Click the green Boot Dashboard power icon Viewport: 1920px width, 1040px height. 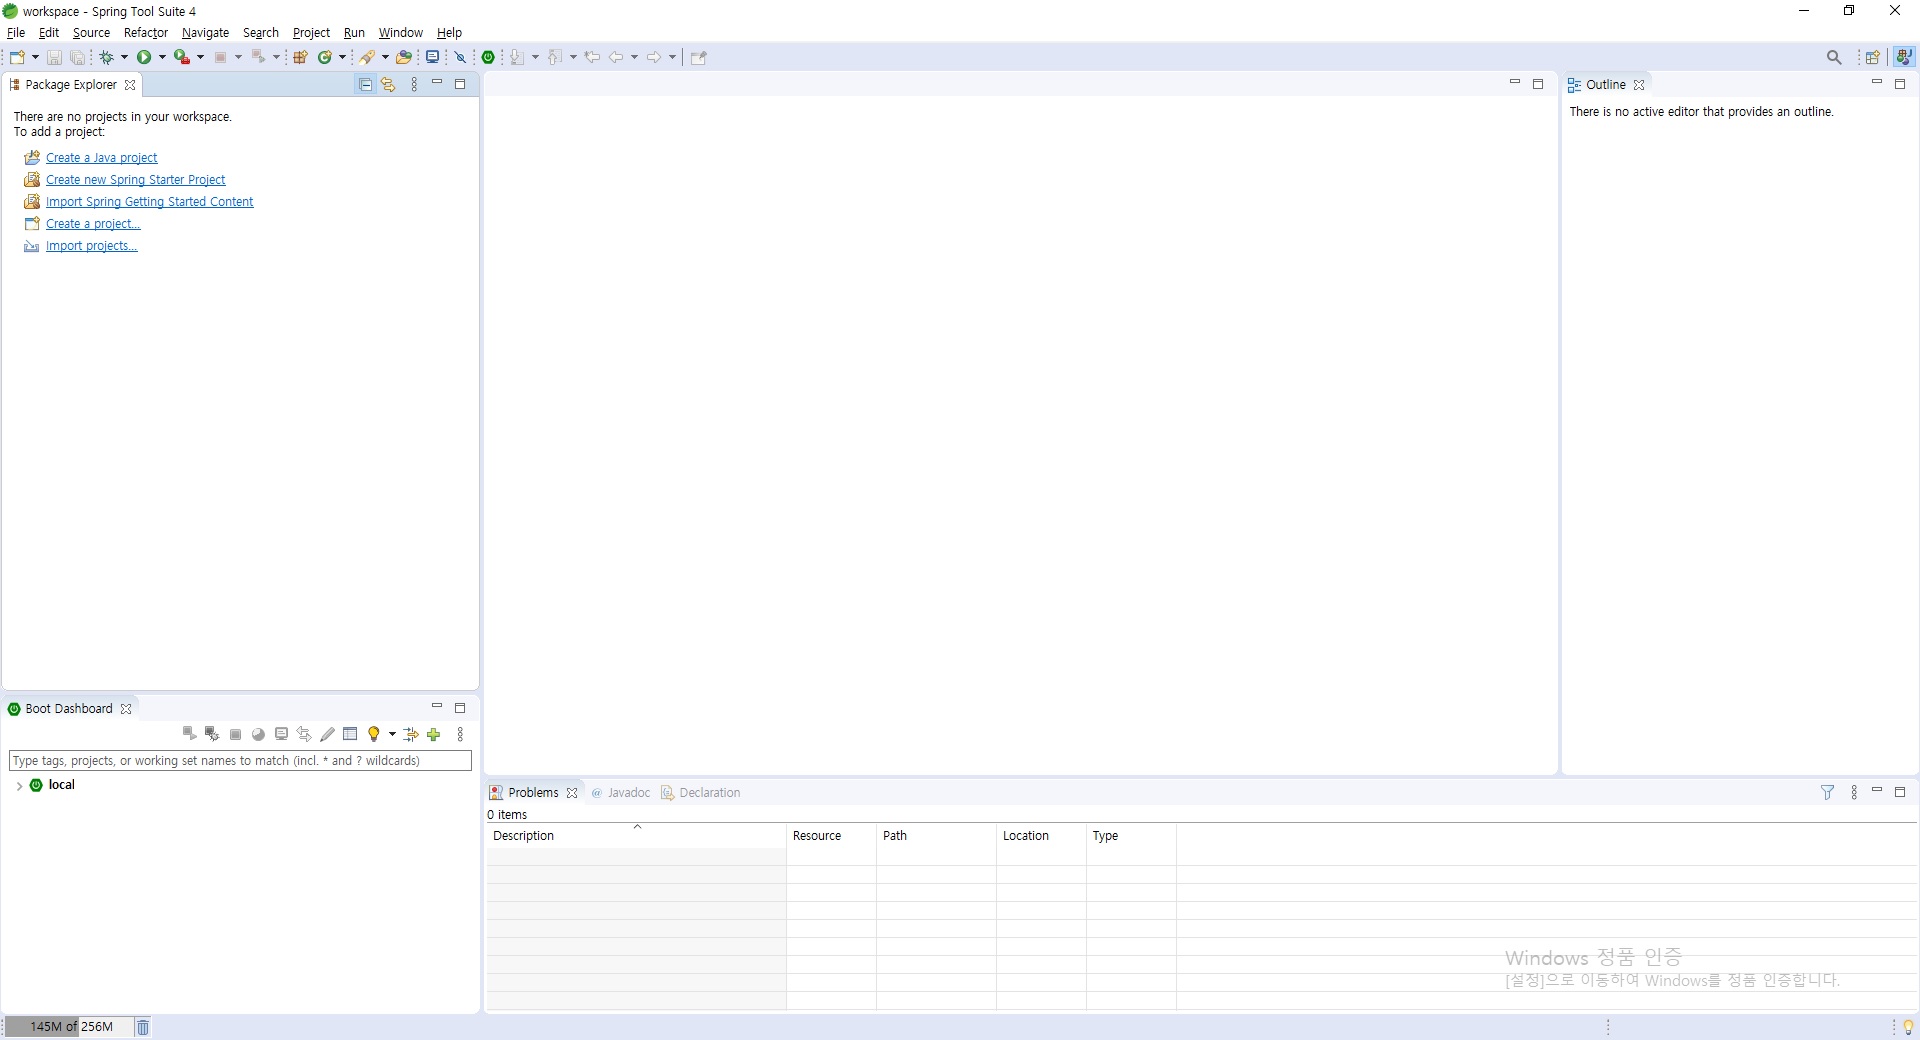(x=488, y=57)
